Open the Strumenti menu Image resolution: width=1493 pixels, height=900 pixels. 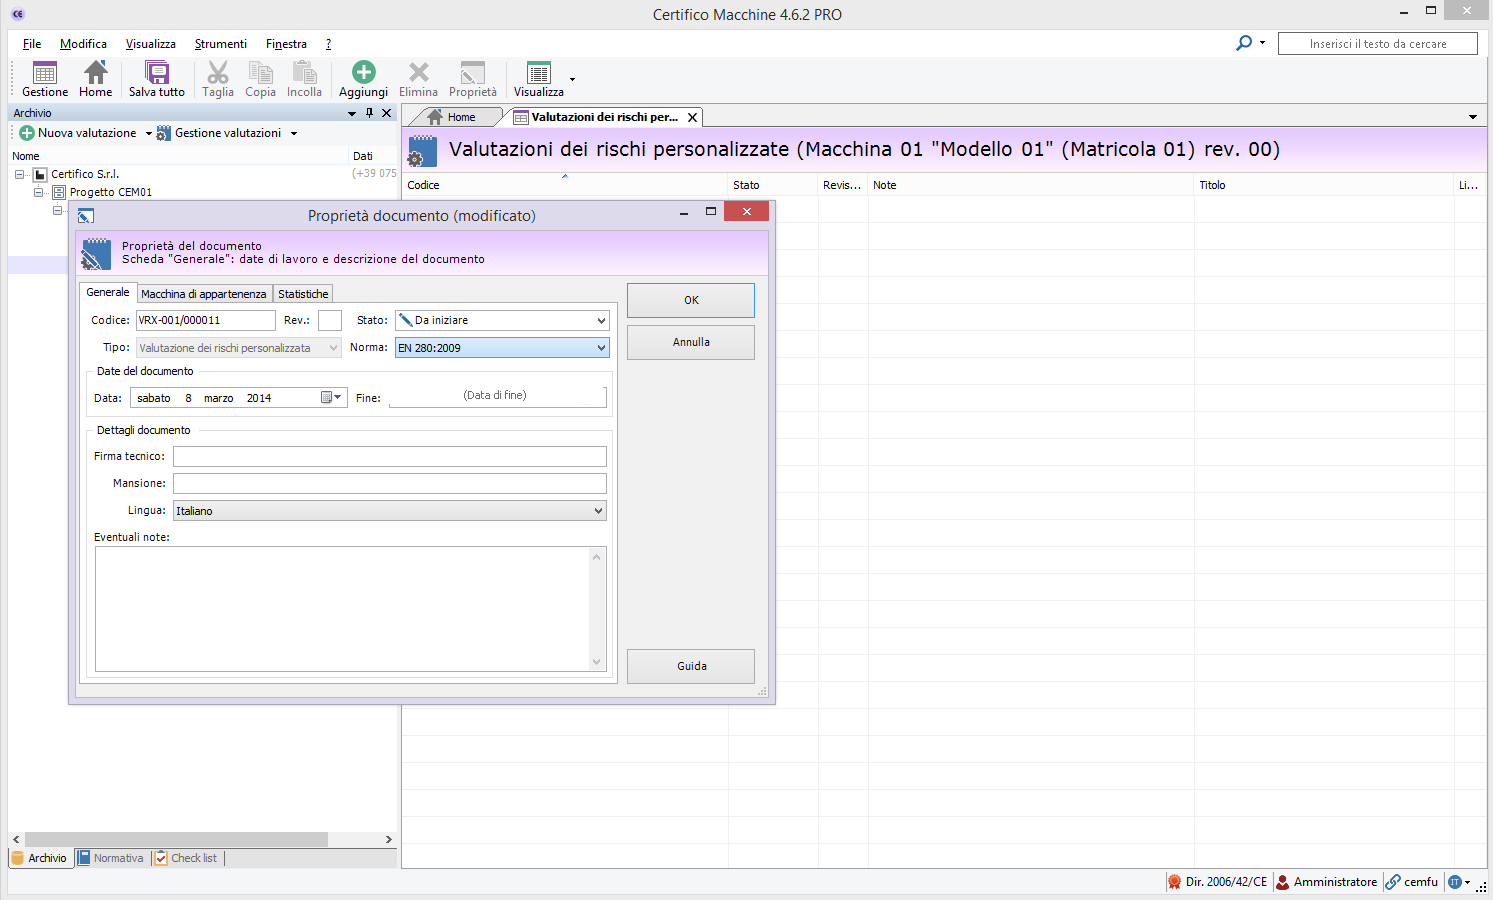(x=221, y=44)
